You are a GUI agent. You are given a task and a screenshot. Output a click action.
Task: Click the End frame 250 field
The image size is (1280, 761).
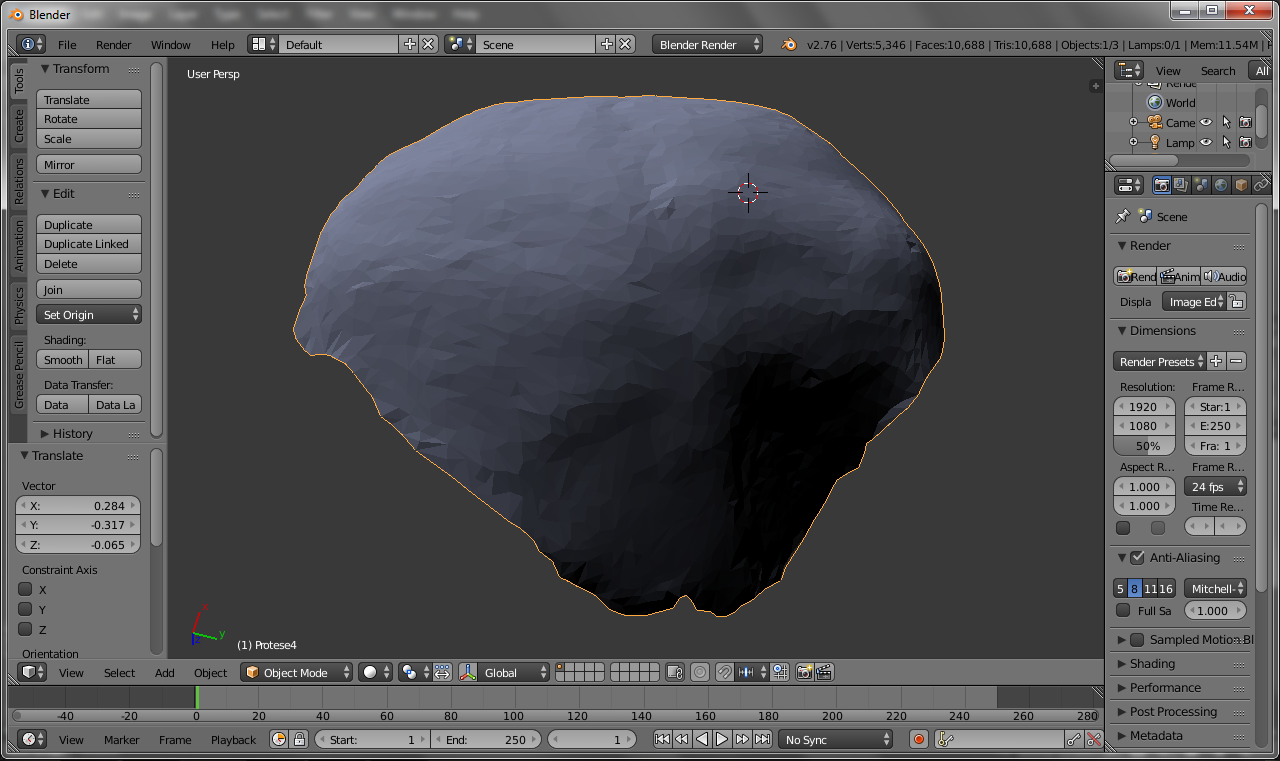[x=485, y=740]
